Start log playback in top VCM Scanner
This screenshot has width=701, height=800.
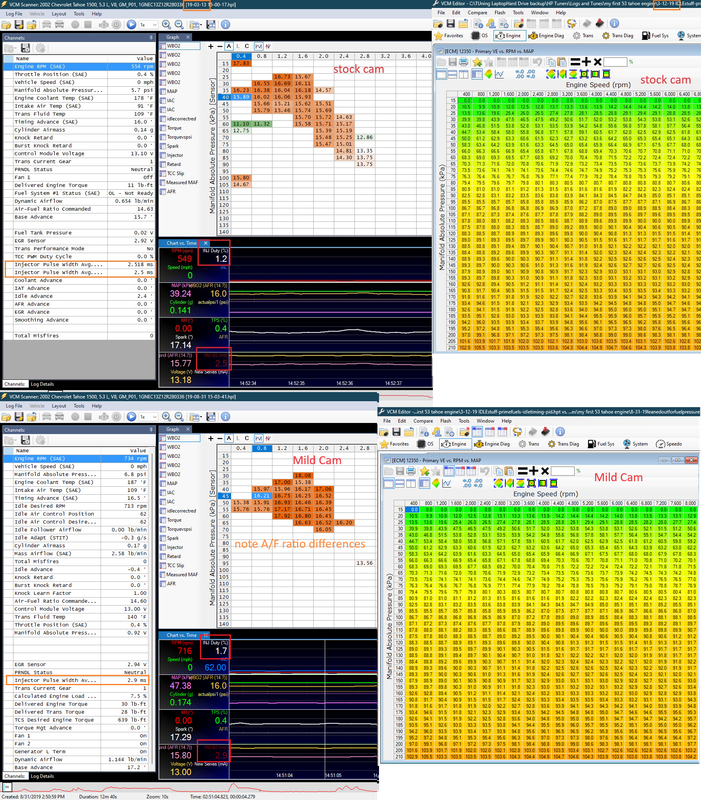131,24
